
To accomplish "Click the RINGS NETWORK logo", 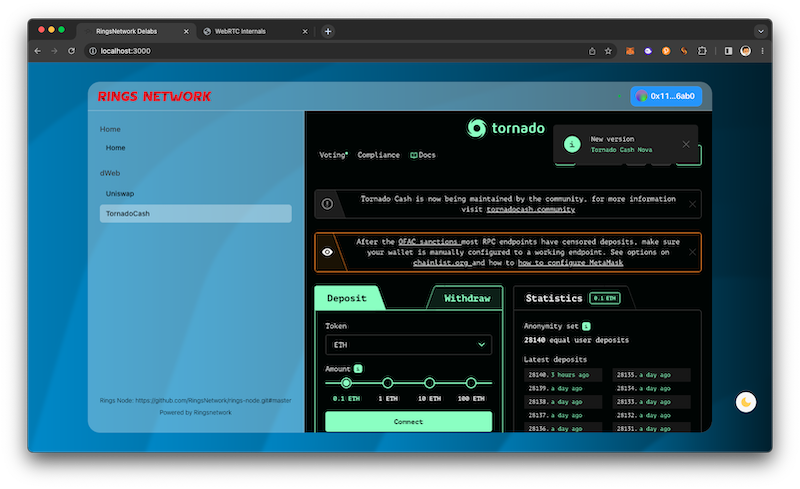I will 154,96.
